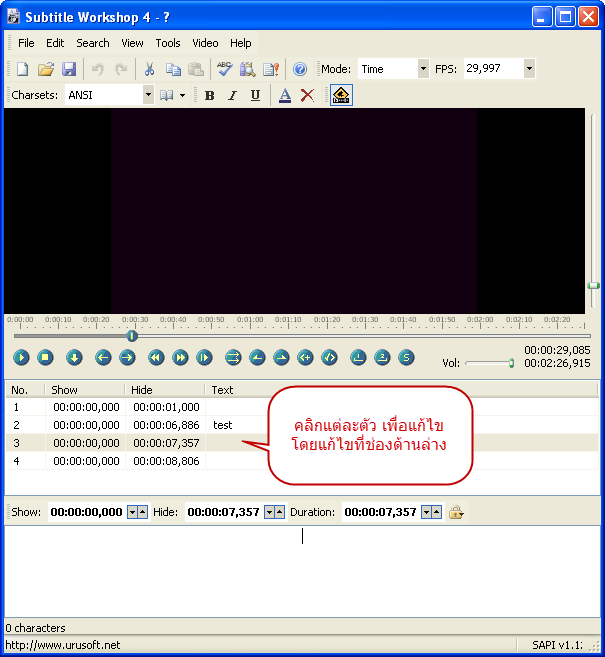Click the vertical slider beside video
Screen dimensions: 605x657
click(593, 285)
